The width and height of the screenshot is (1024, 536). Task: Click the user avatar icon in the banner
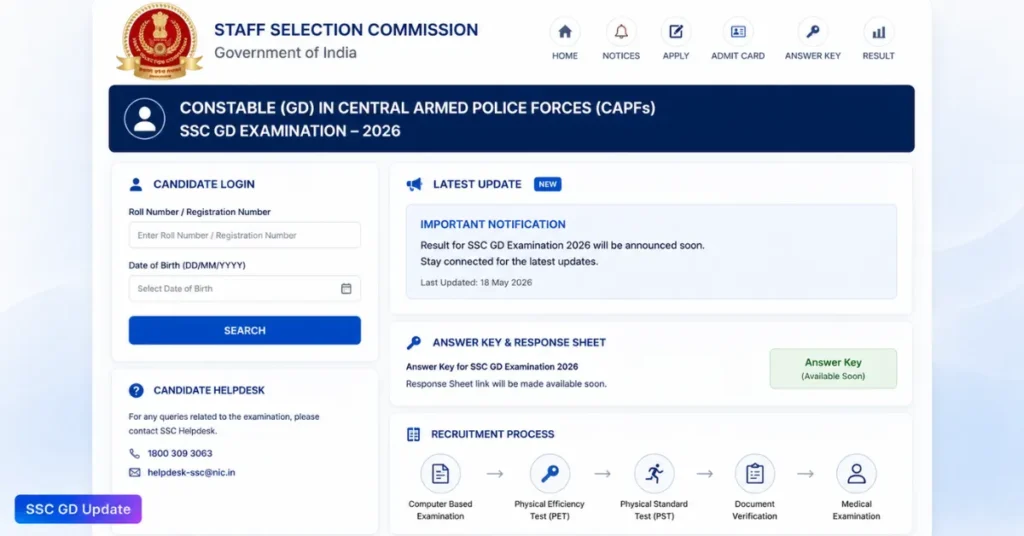pyautogui.click(x=145, y=119)
